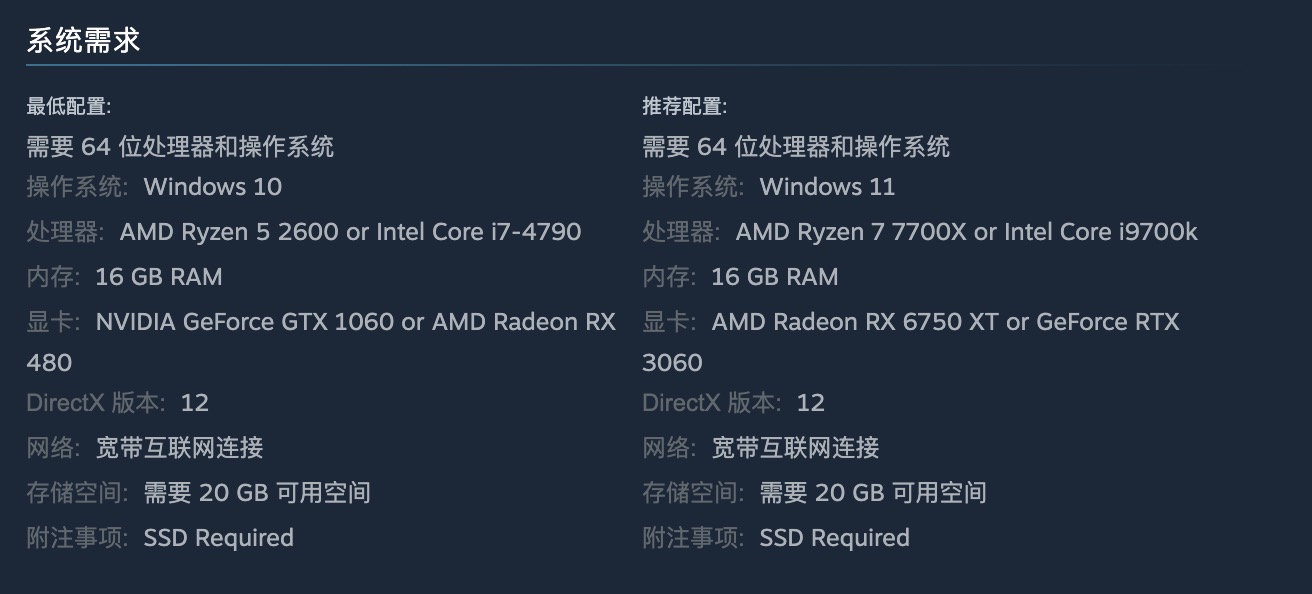Click SSD Required note in minimum column

218,538
